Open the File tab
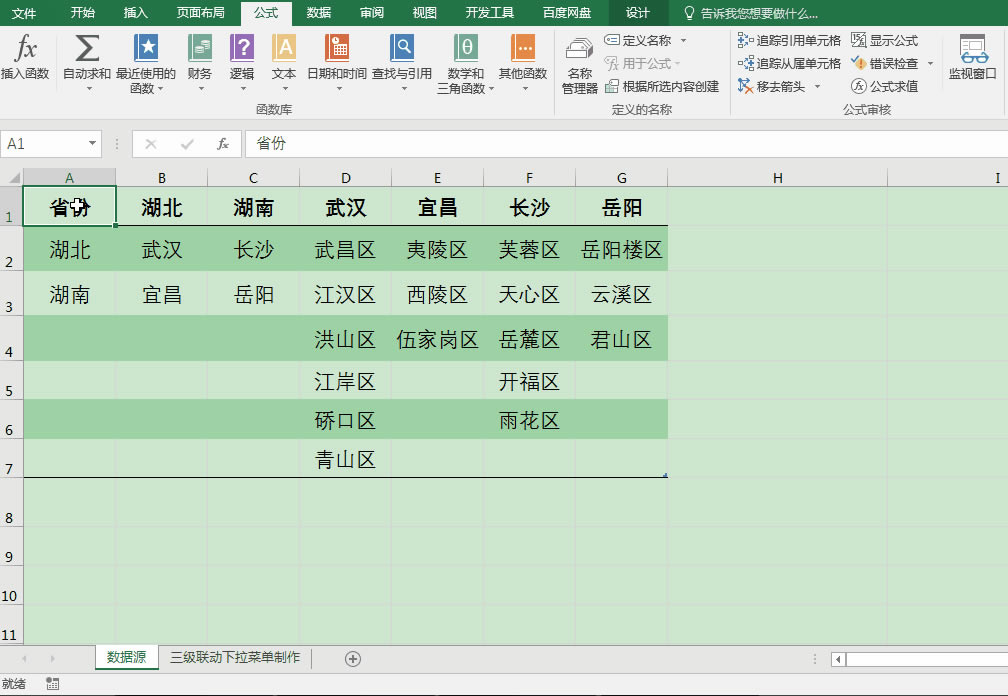The height and width of the screenshot is (696, 1008). click(24, 13)
